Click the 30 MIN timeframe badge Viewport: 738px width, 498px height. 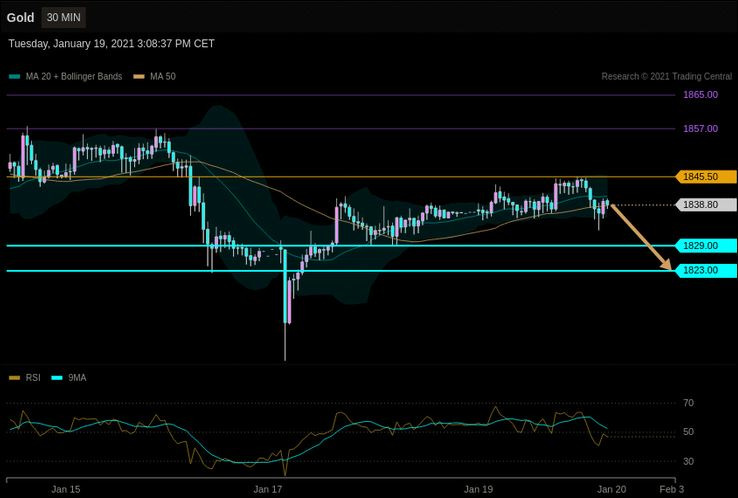tap(64, 17)
